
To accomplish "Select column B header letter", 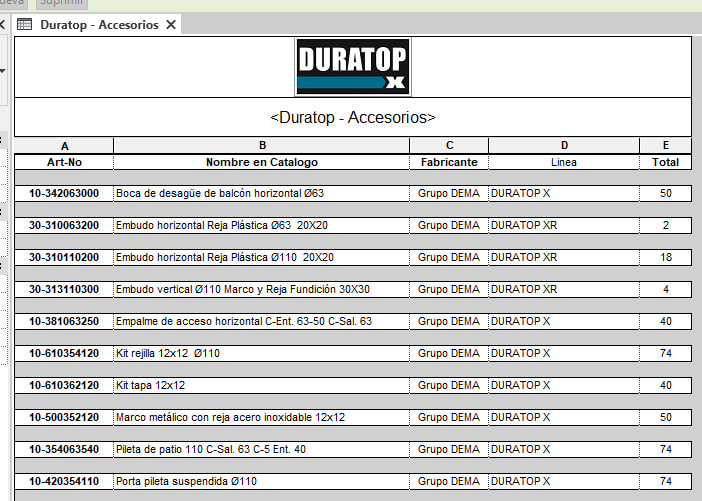I will tap(261, 146).
